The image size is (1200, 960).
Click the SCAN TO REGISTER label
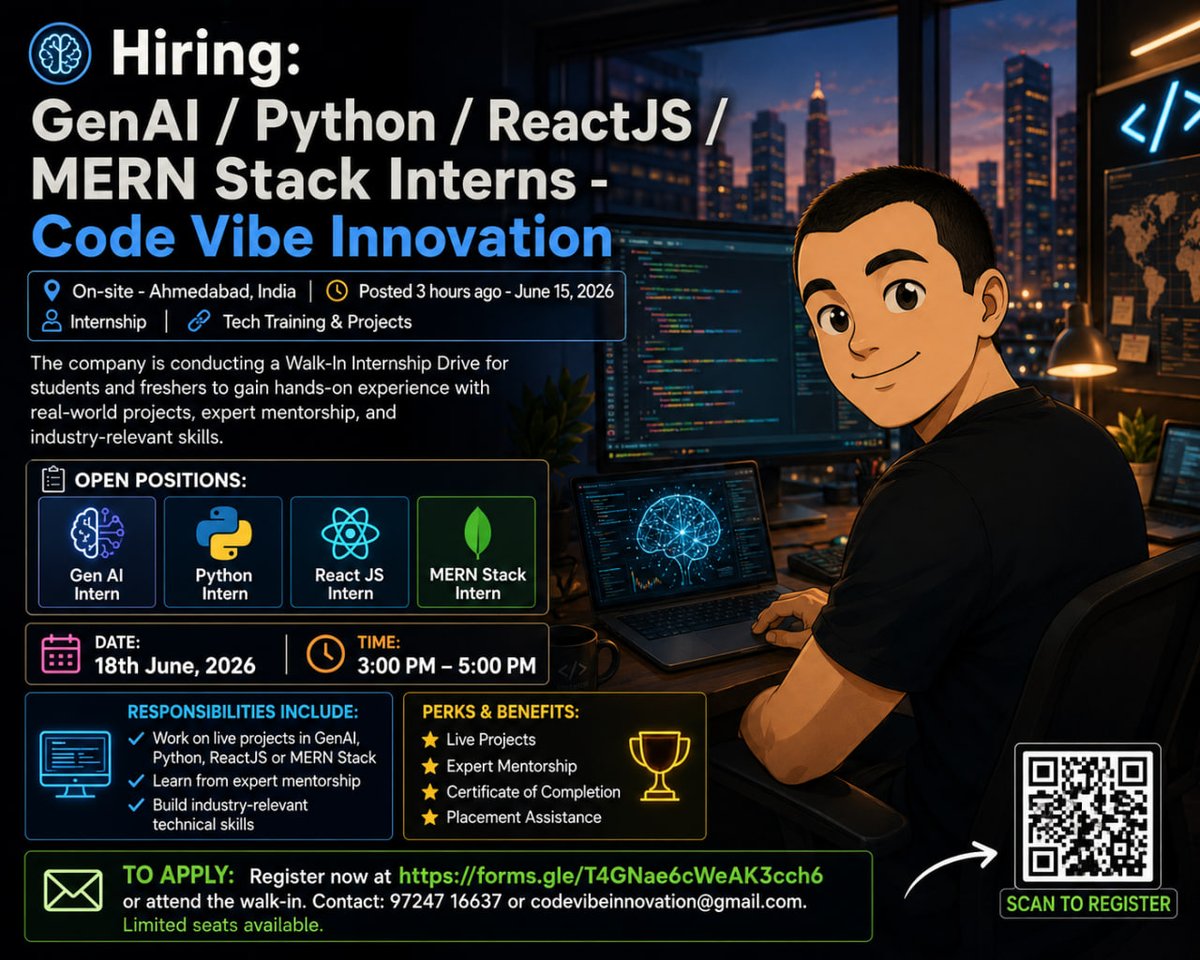(1088, 904)
